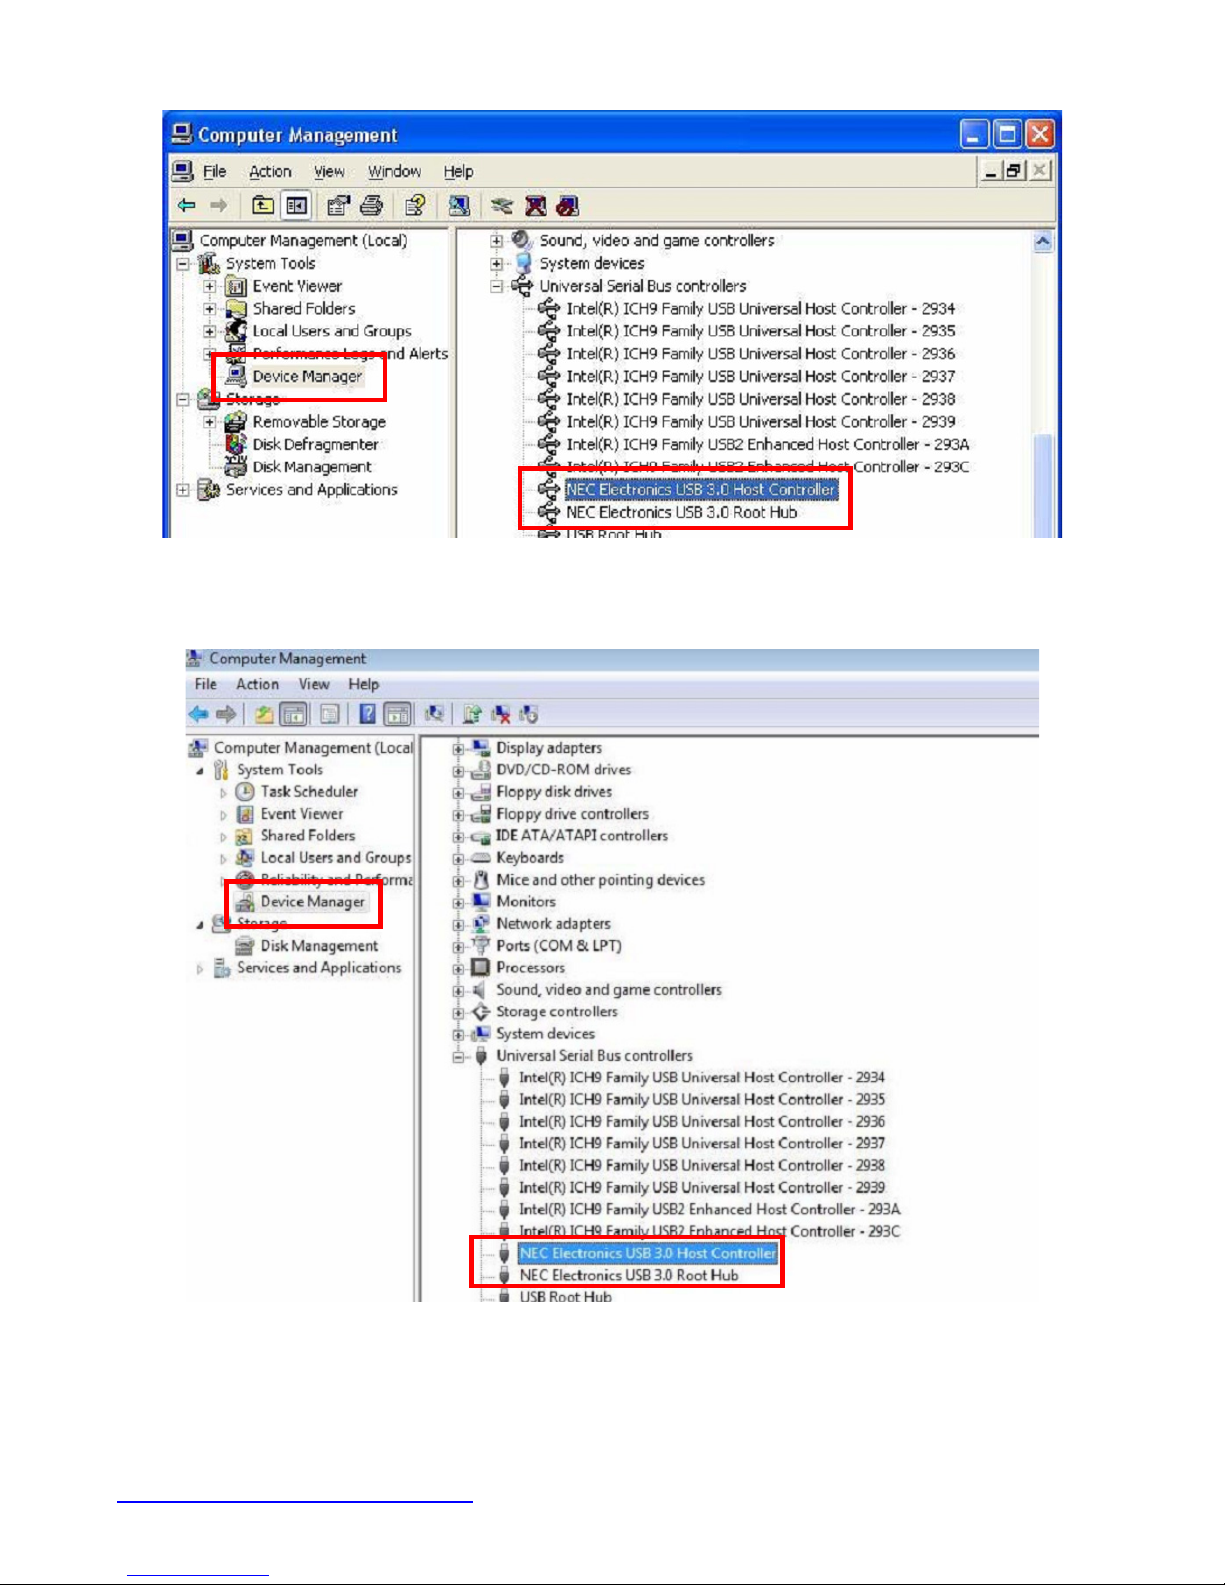Screen dimensions: 1225x1585
Task: Click Scan for hardware changes in lower toolbar
Action: point(434,714)
